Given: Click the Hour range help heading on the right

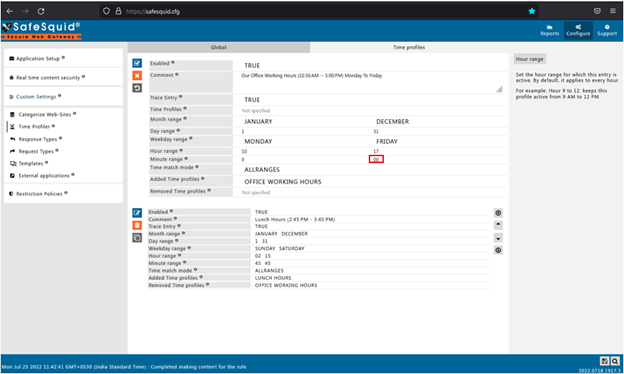Looking at the screenshot, I should [529, 59].
